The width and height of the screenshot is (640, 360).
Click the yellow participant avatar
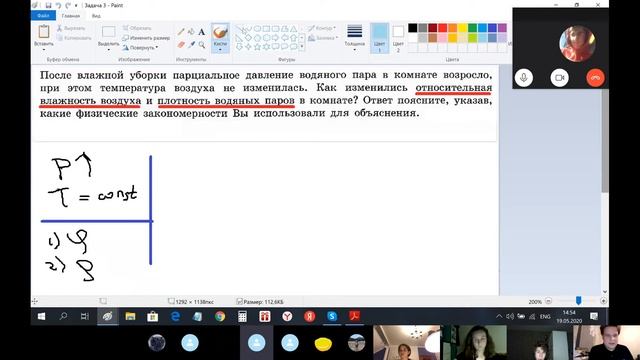(x=323, y=344)
